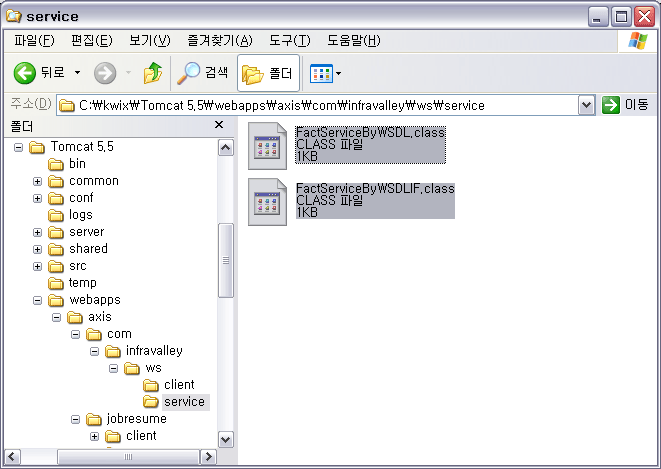661x469 pixels.
Task: Open the 도구(T) menu
Action: point(289,40)
